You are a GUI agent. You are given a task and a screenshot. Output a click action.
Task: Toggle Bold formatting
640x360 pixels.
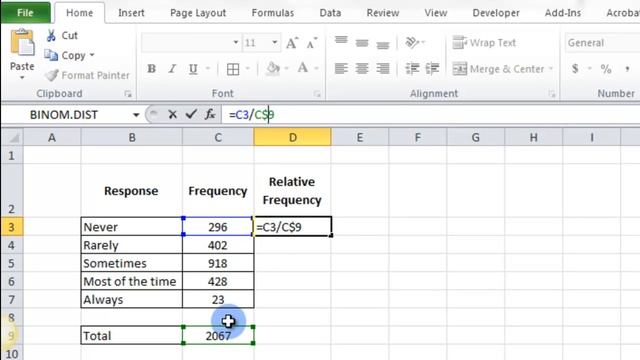pos(151,69)
